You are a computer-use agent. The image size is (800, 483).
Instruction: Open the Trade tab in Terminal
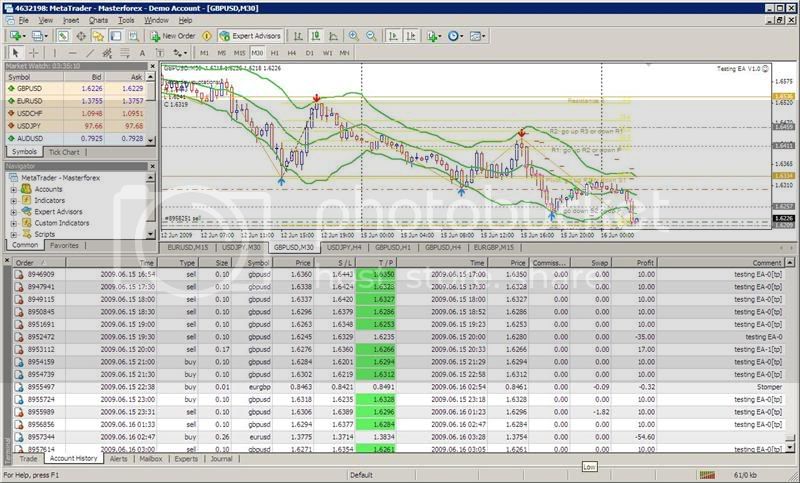click(28, 459)
